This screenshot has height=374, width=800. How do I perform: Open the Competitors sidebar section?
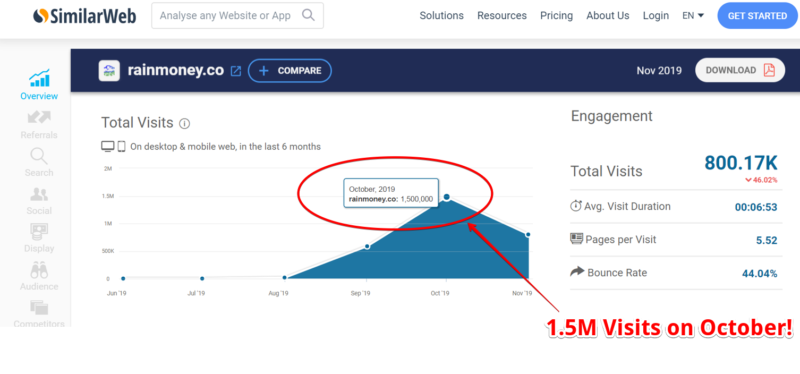(39, 308)
